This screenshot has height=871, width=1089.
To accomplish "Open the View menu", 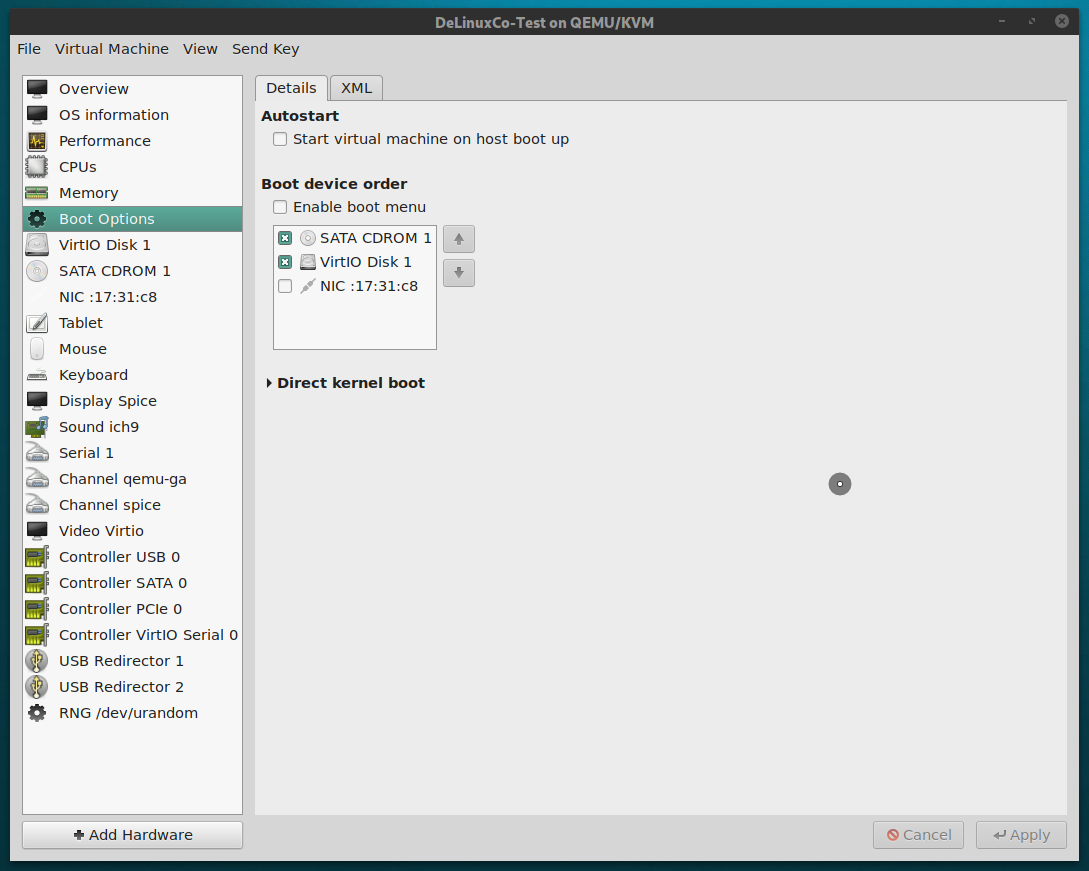I will point(200,49).
